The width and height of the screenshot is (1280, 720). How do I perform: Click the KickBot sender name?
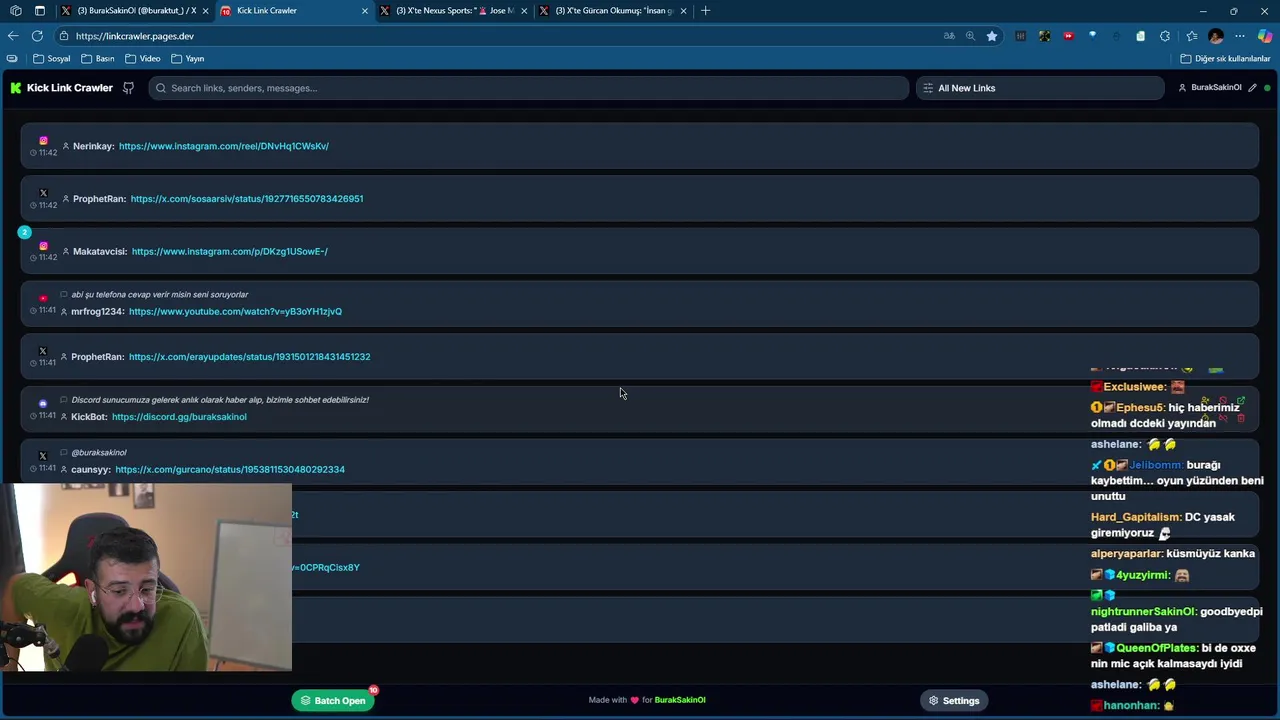[x=89, y=417]
